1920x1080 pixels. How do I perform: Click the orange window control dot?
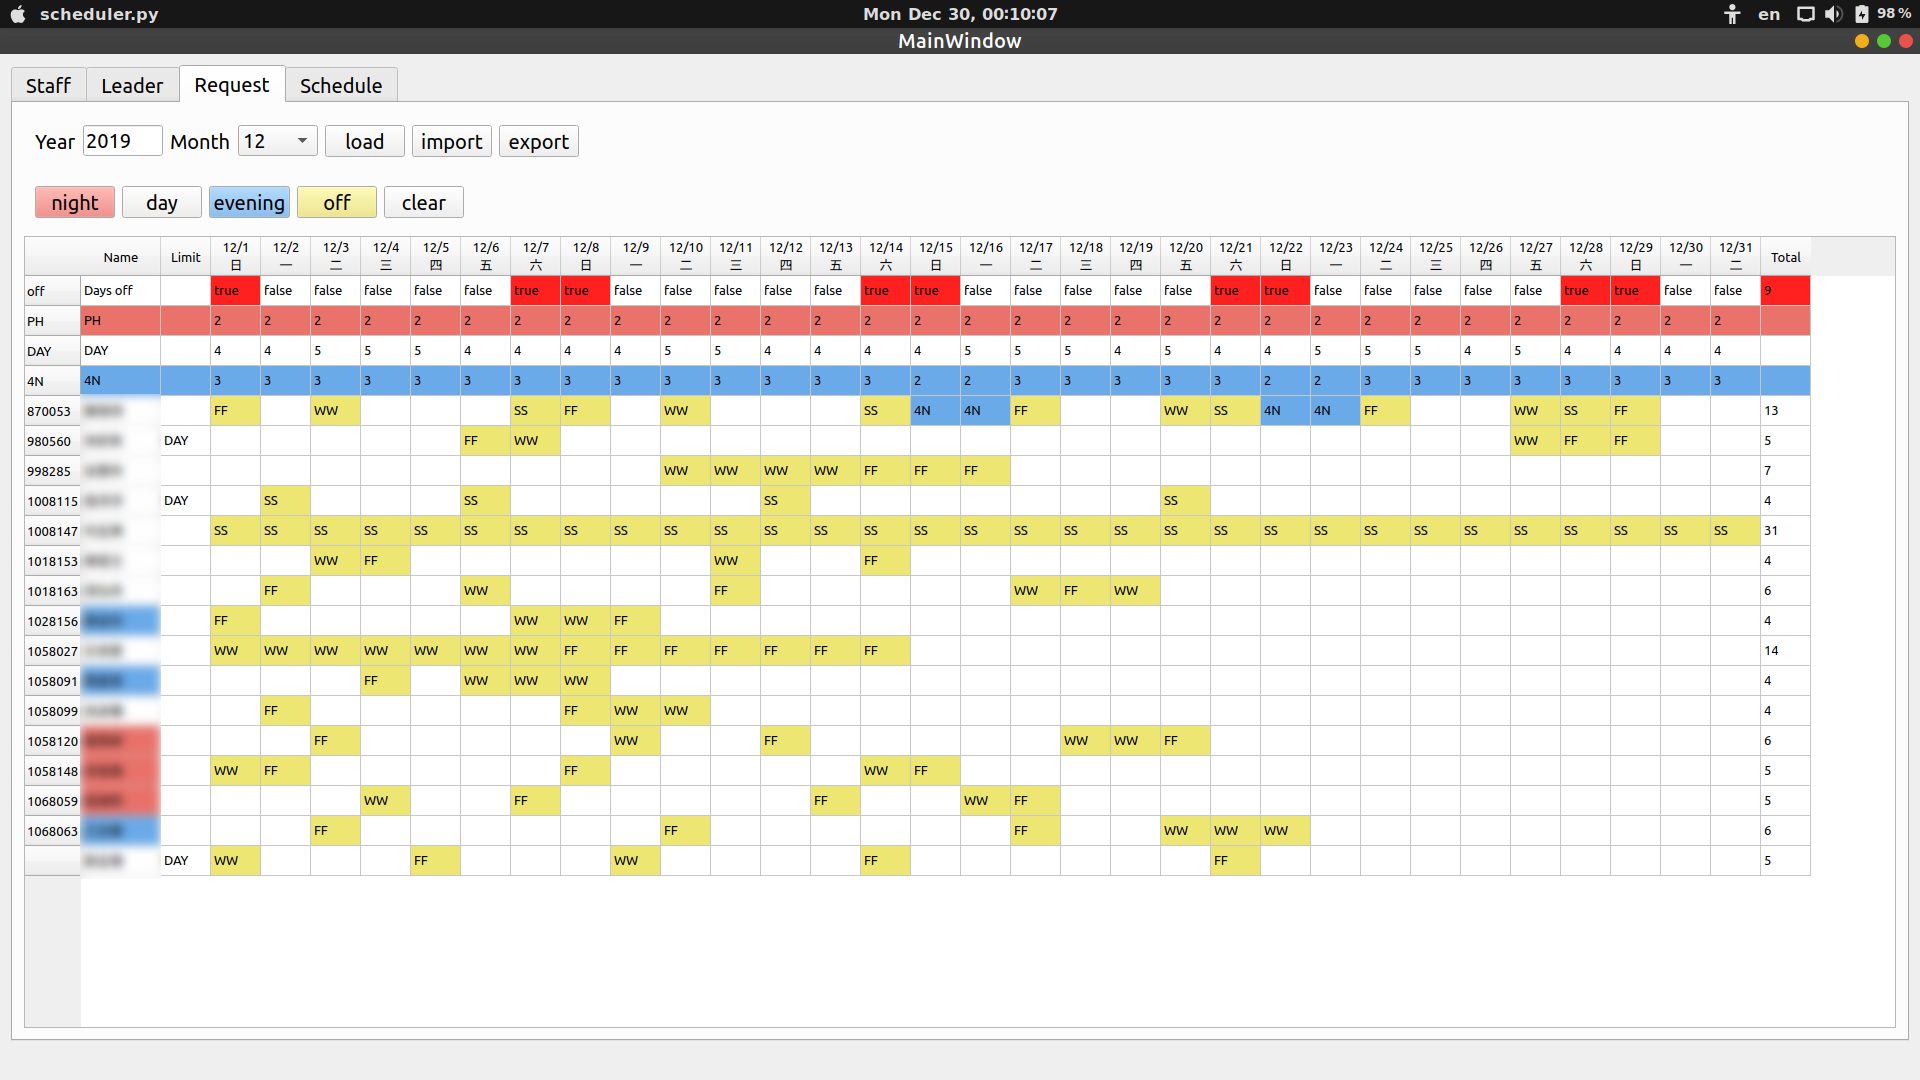tap(1861, 41)
